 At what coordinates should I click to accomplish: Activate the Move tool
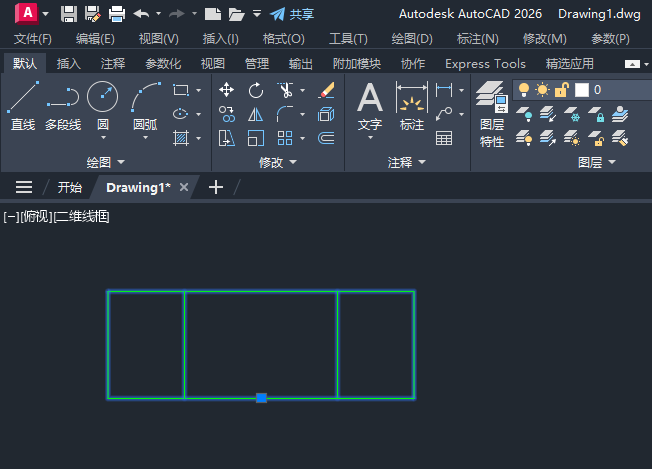tap(227, 90)
